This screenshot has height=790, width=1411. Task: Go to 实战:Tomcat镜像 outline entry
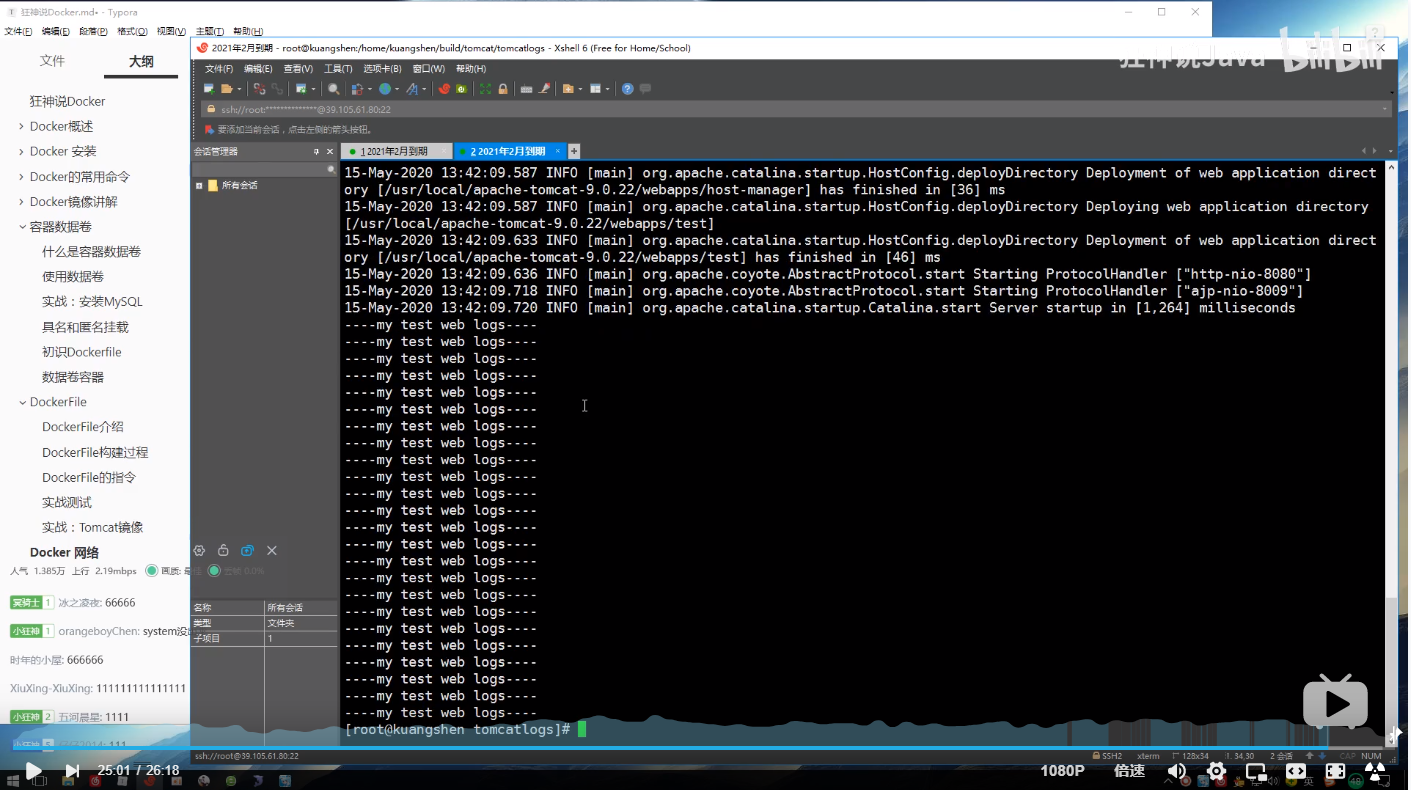pyautogui.click(x=92, y=527)
